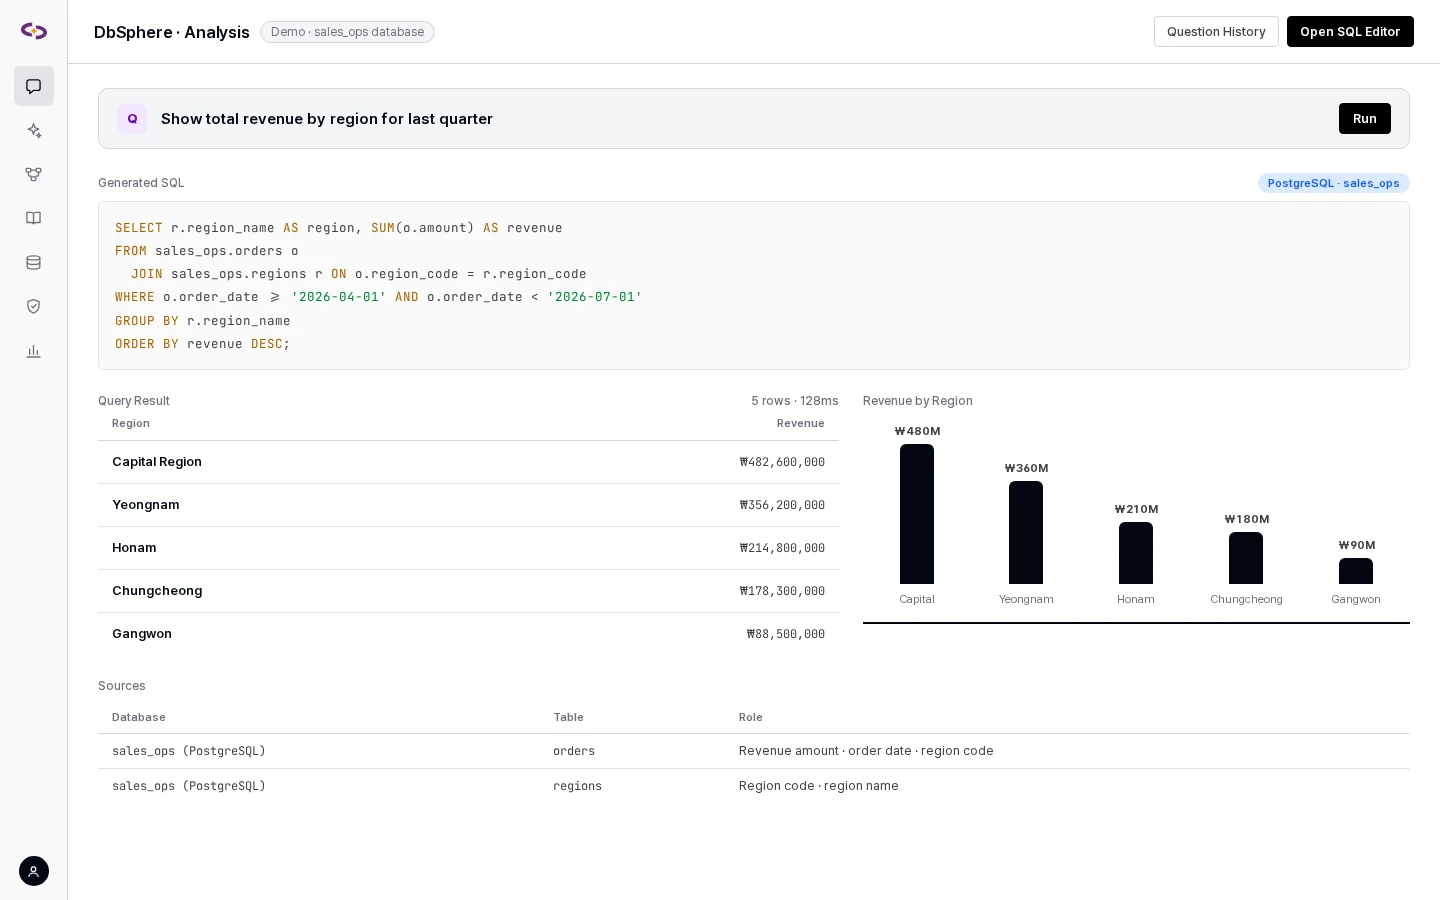Click revenue value ₩88,500,000
Image resolution: width=1440 pixels, height=900 pixels.
(x=786, y=634)
